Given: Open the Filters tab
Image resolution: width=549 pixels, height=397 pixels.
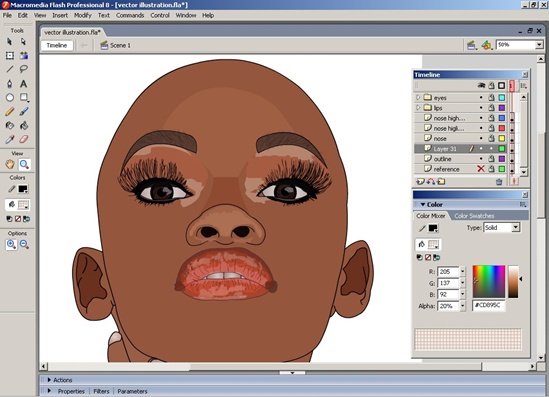Looking at the screenshot, I should [101, 391].
